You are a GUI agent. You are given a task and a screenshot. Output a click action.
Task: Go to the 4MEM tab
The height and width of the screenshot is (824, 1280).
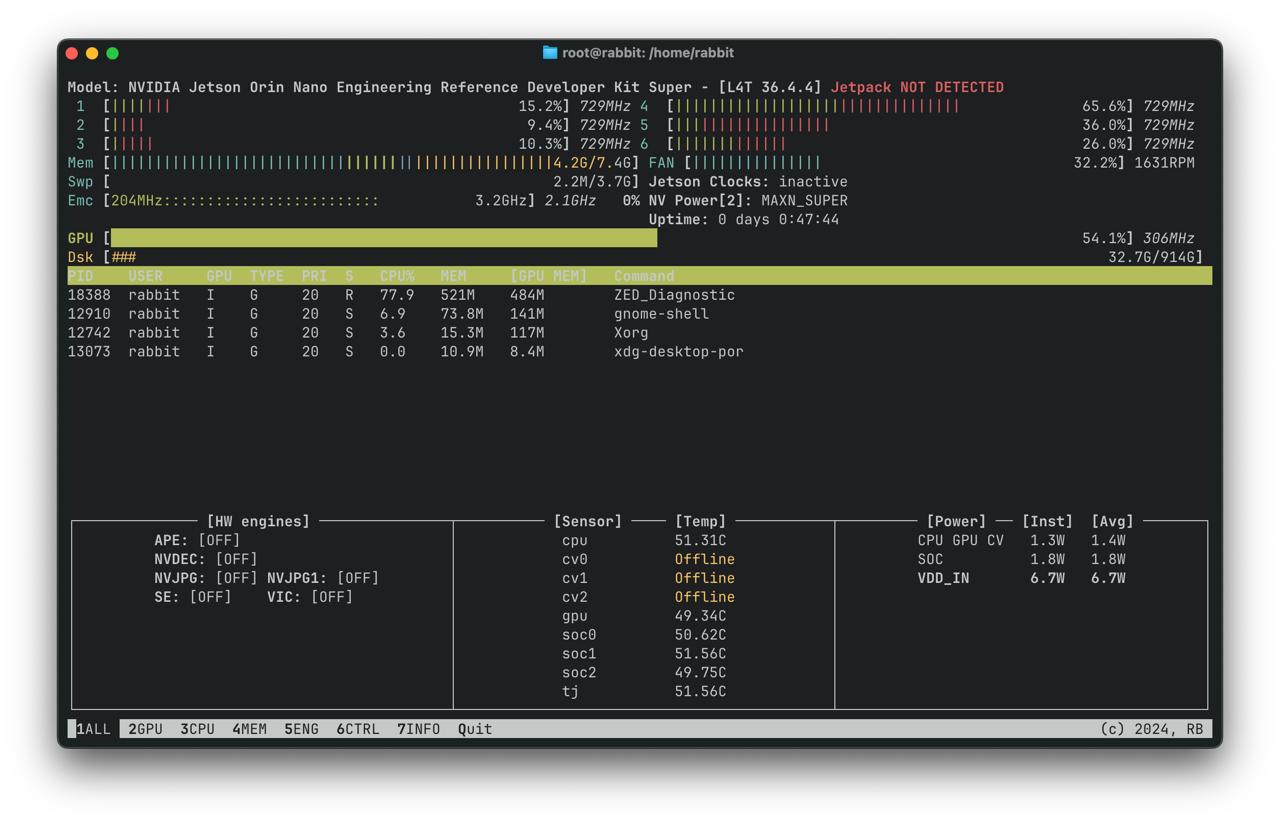point(249,729)
